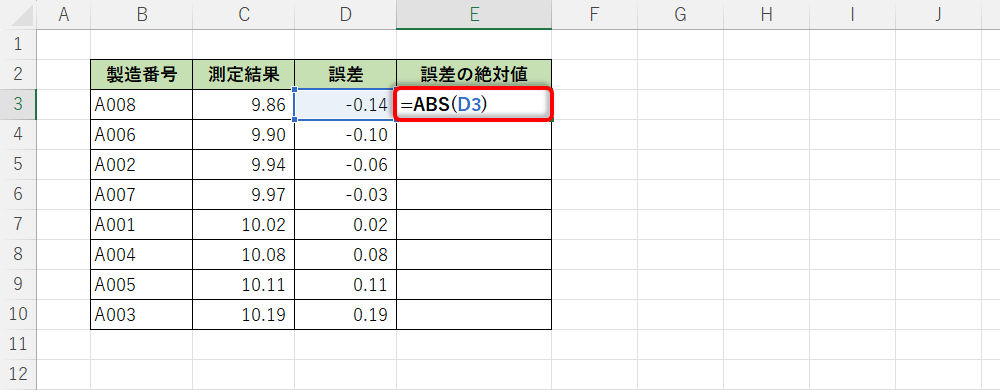Click the cell with value 10.08
This screenshot has width=1000, height=390.
[243, 254]
